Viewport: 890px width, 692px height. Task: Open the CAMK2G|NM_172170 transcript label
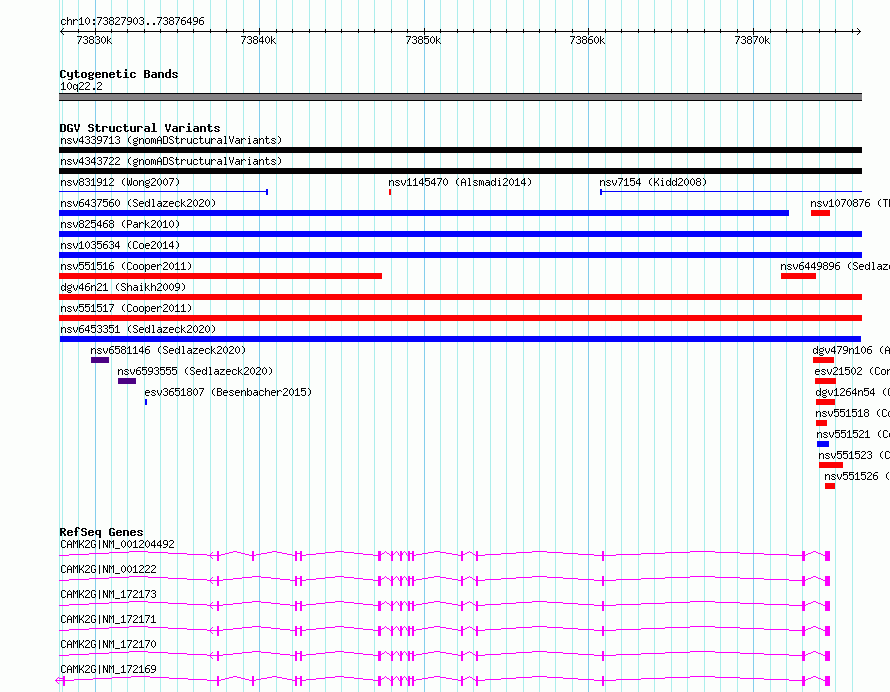(x=108, y=644)
